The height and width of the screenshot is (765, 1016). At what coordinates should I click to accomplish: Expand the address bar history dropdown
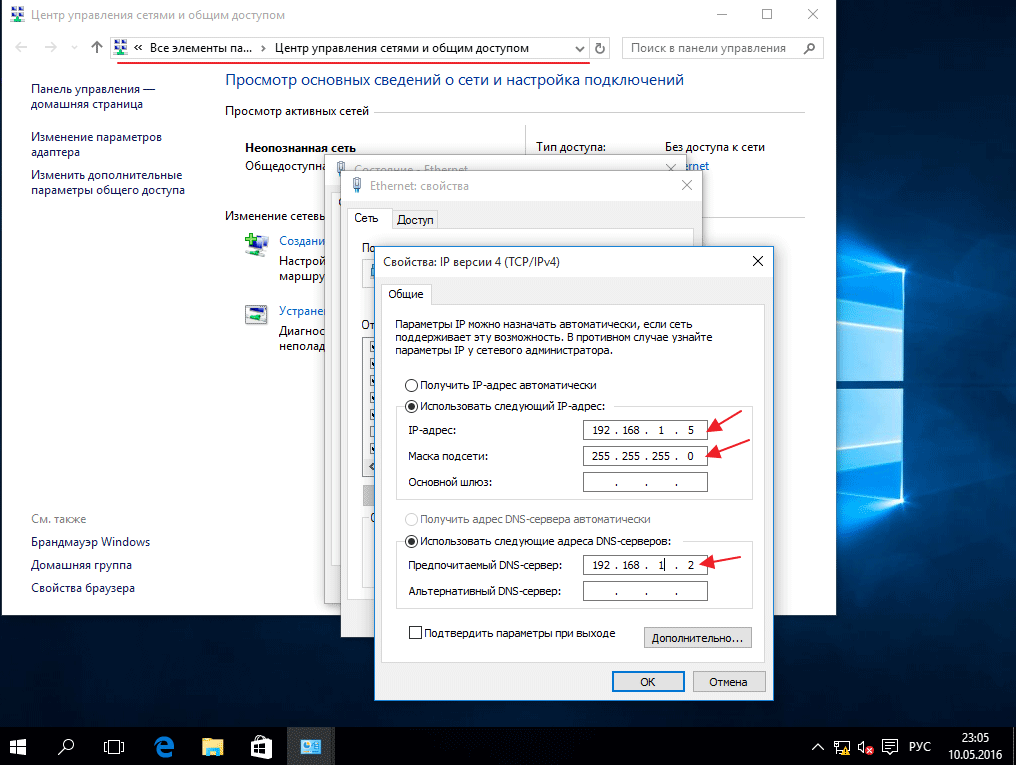(580, 48)
